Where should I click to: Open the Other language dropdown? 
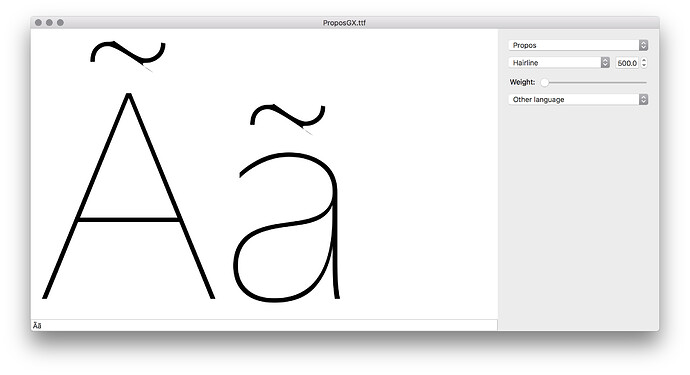click(x=578, y=99)
